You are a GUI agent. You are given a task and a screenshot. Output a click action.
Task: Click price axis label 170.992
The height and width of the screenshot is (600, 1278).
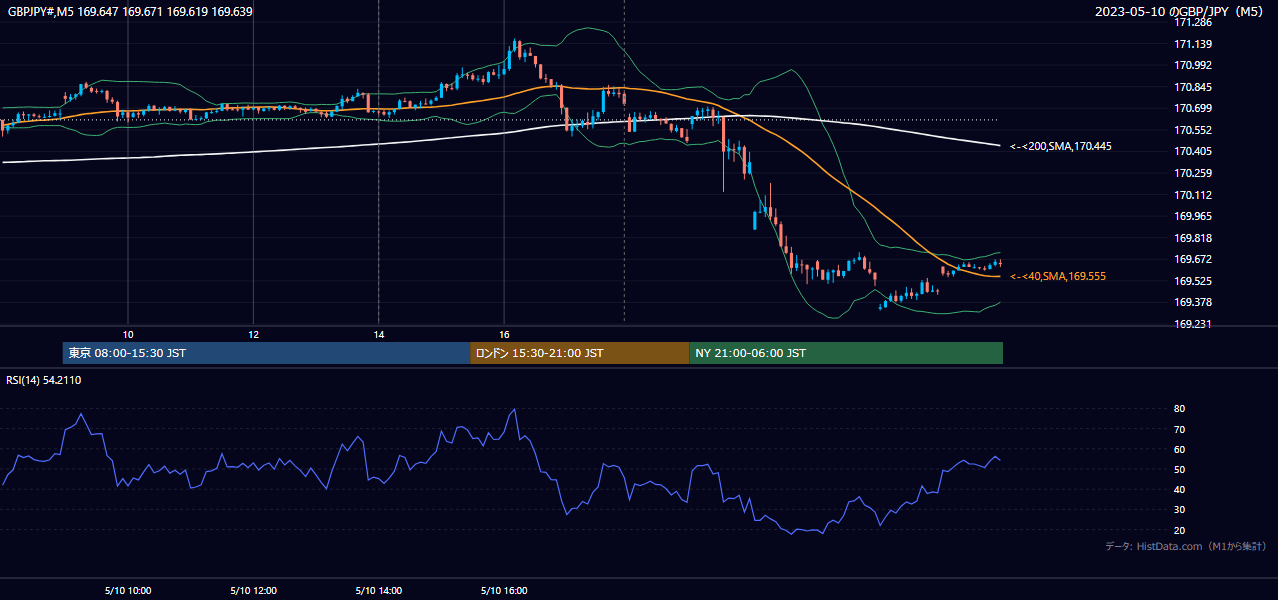1193,65
